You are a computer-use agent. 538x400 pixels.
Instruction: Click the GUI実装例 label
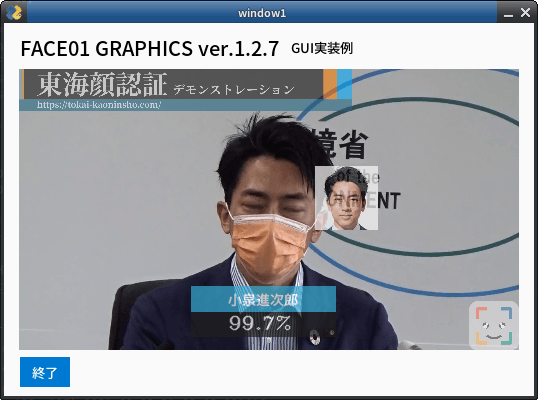pyautogui.click(x=322, y=48)
